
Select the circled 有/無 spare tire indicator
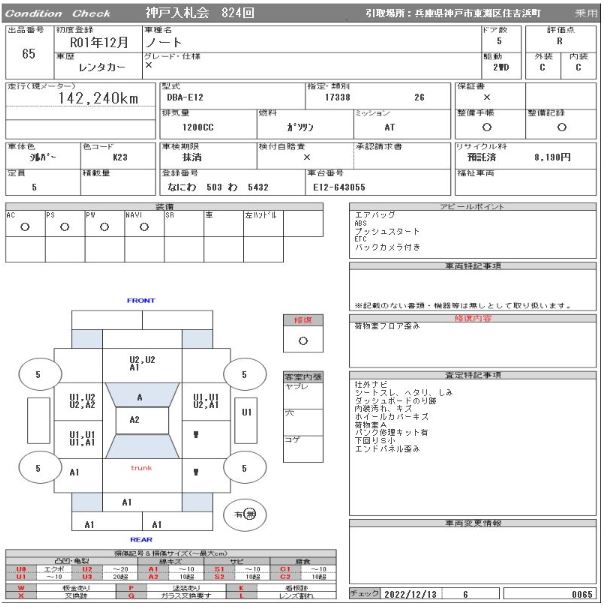tap(238, 514)
